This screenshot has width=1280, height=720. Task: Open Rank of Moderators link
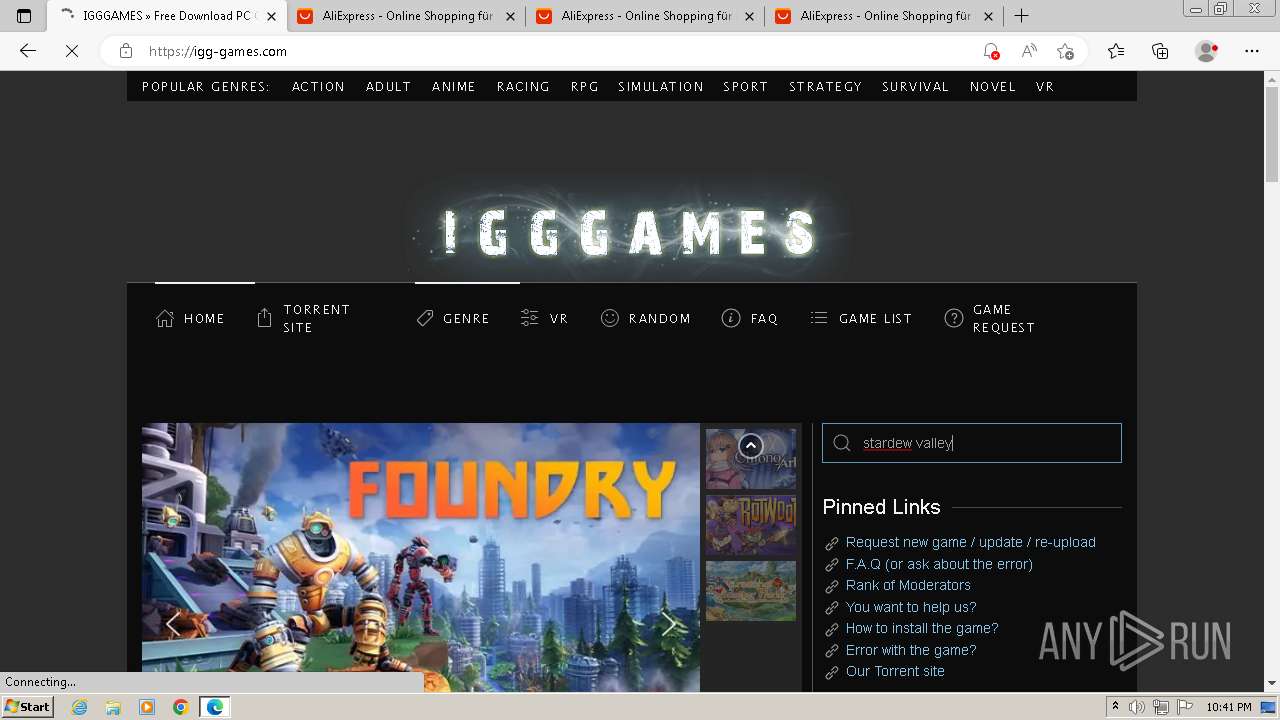click(x=908, y=585)
